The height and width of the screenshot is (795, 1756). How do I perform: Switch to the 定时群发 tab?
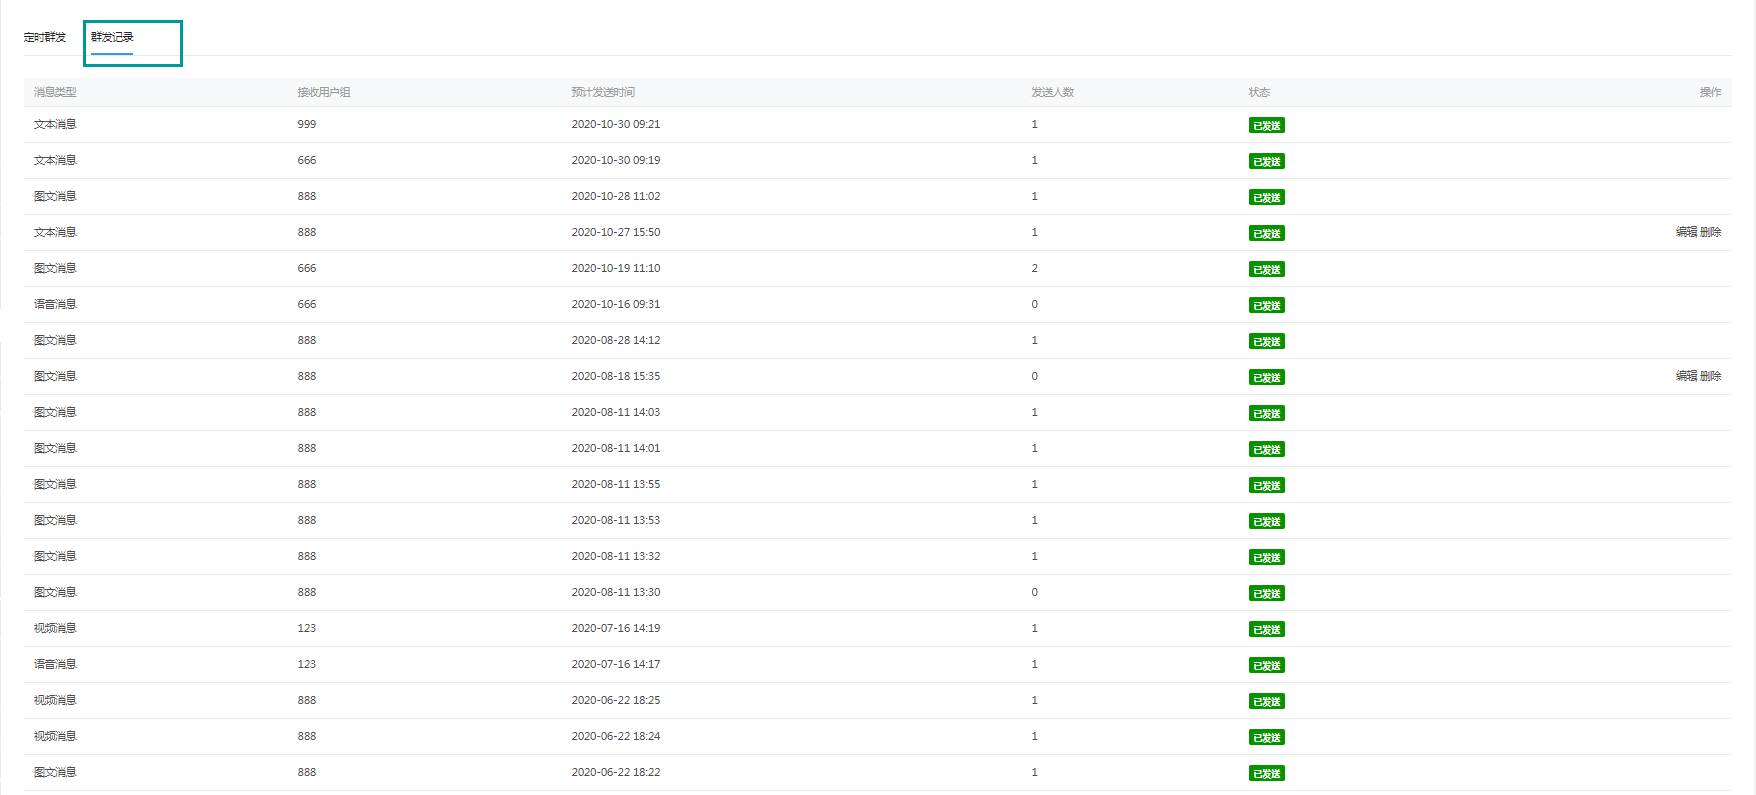click(x=45, y=37)
